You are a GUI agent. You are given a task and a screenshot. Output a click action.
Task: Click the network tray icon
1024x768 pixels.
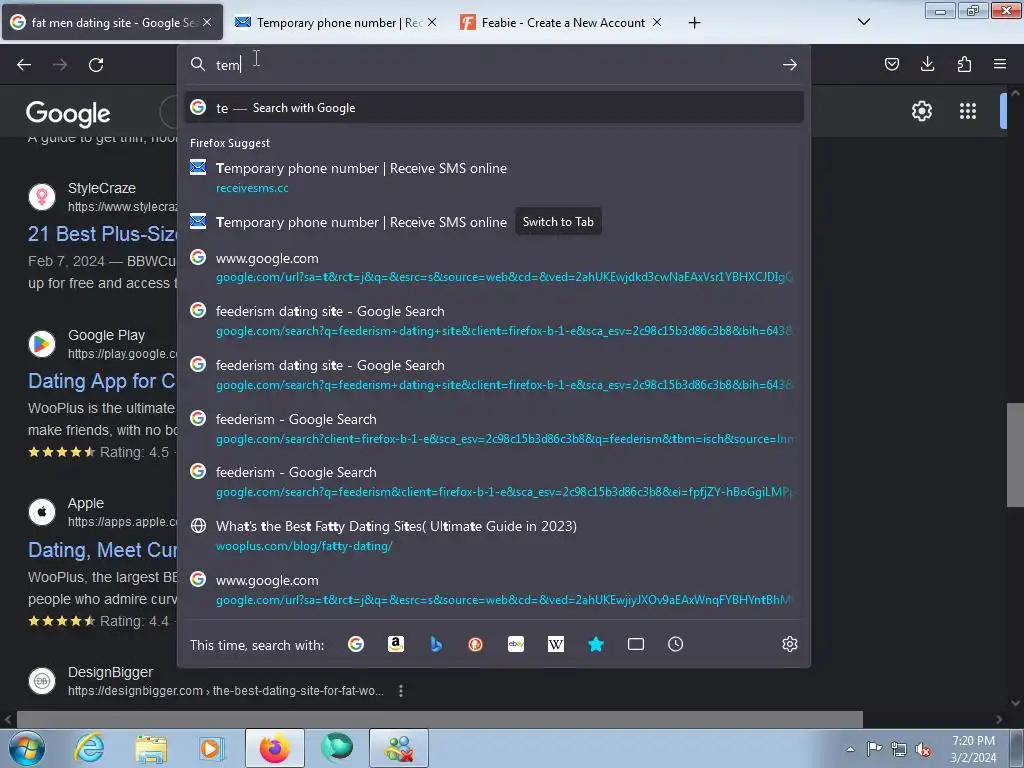coord(899,749)
